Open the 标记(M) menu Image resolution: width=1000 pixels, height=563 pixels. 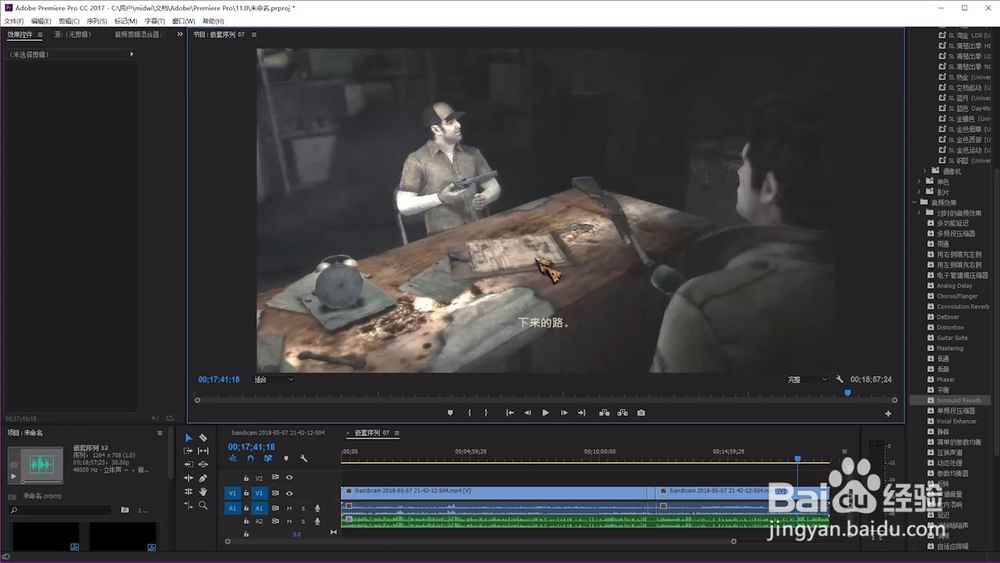pos(126,21)
